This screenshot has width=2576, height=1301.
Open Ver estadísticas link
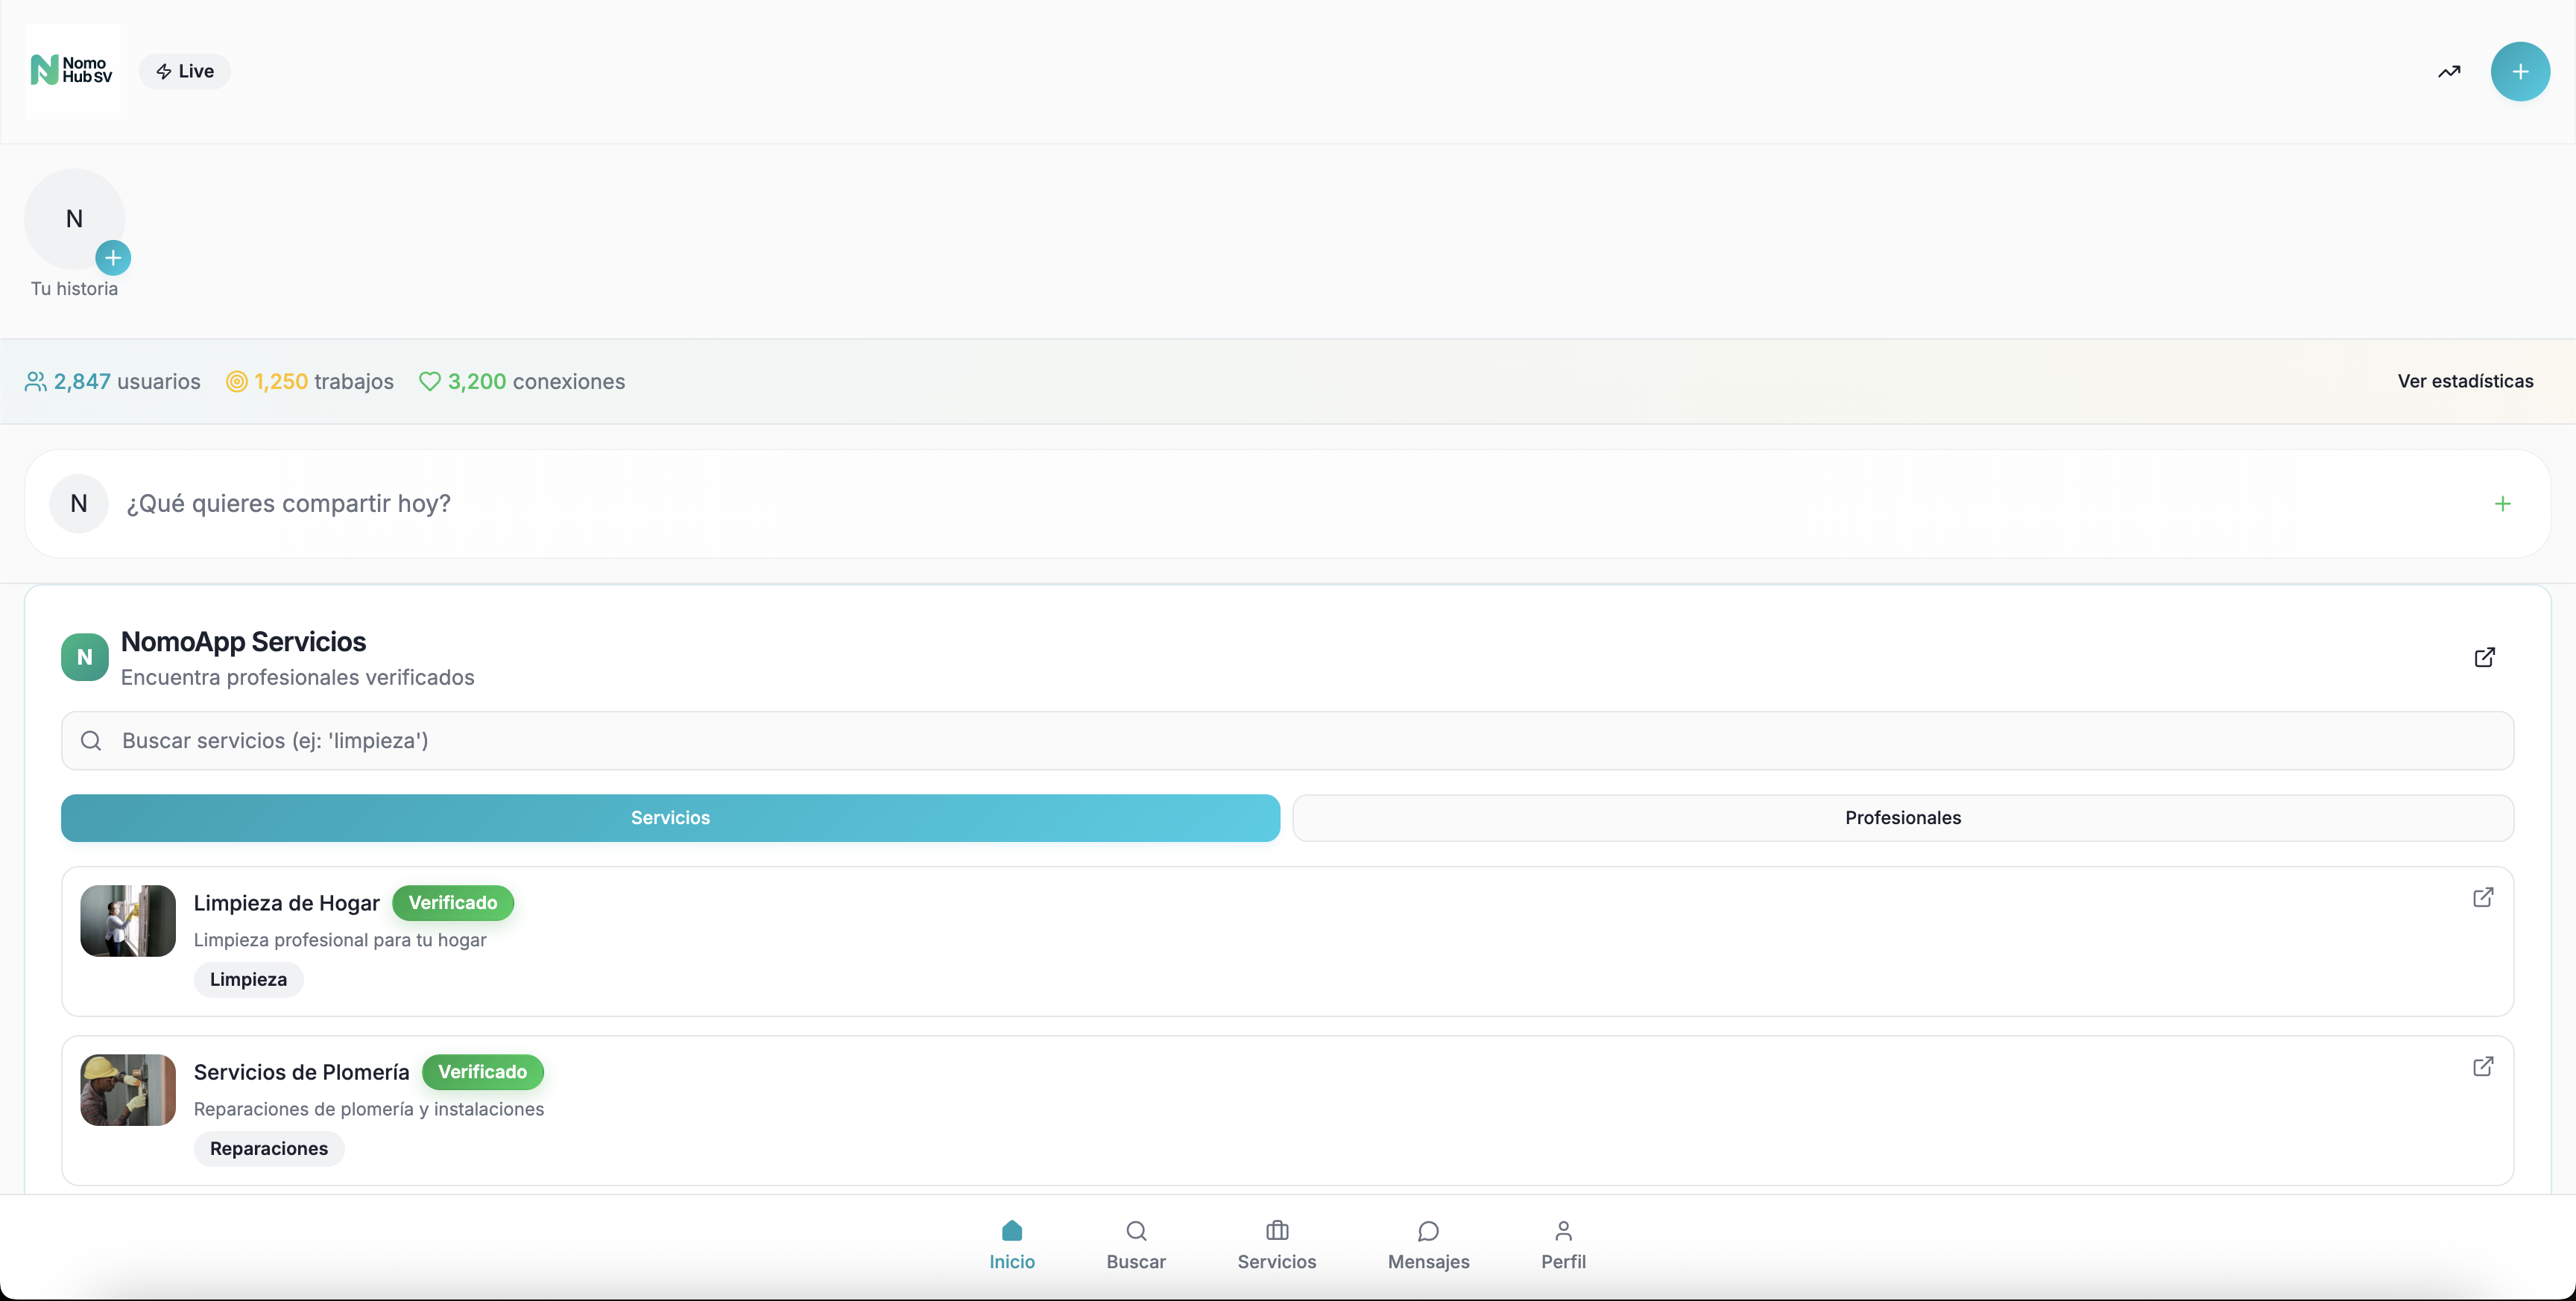pyautogui.click(x=2465, y=381)
